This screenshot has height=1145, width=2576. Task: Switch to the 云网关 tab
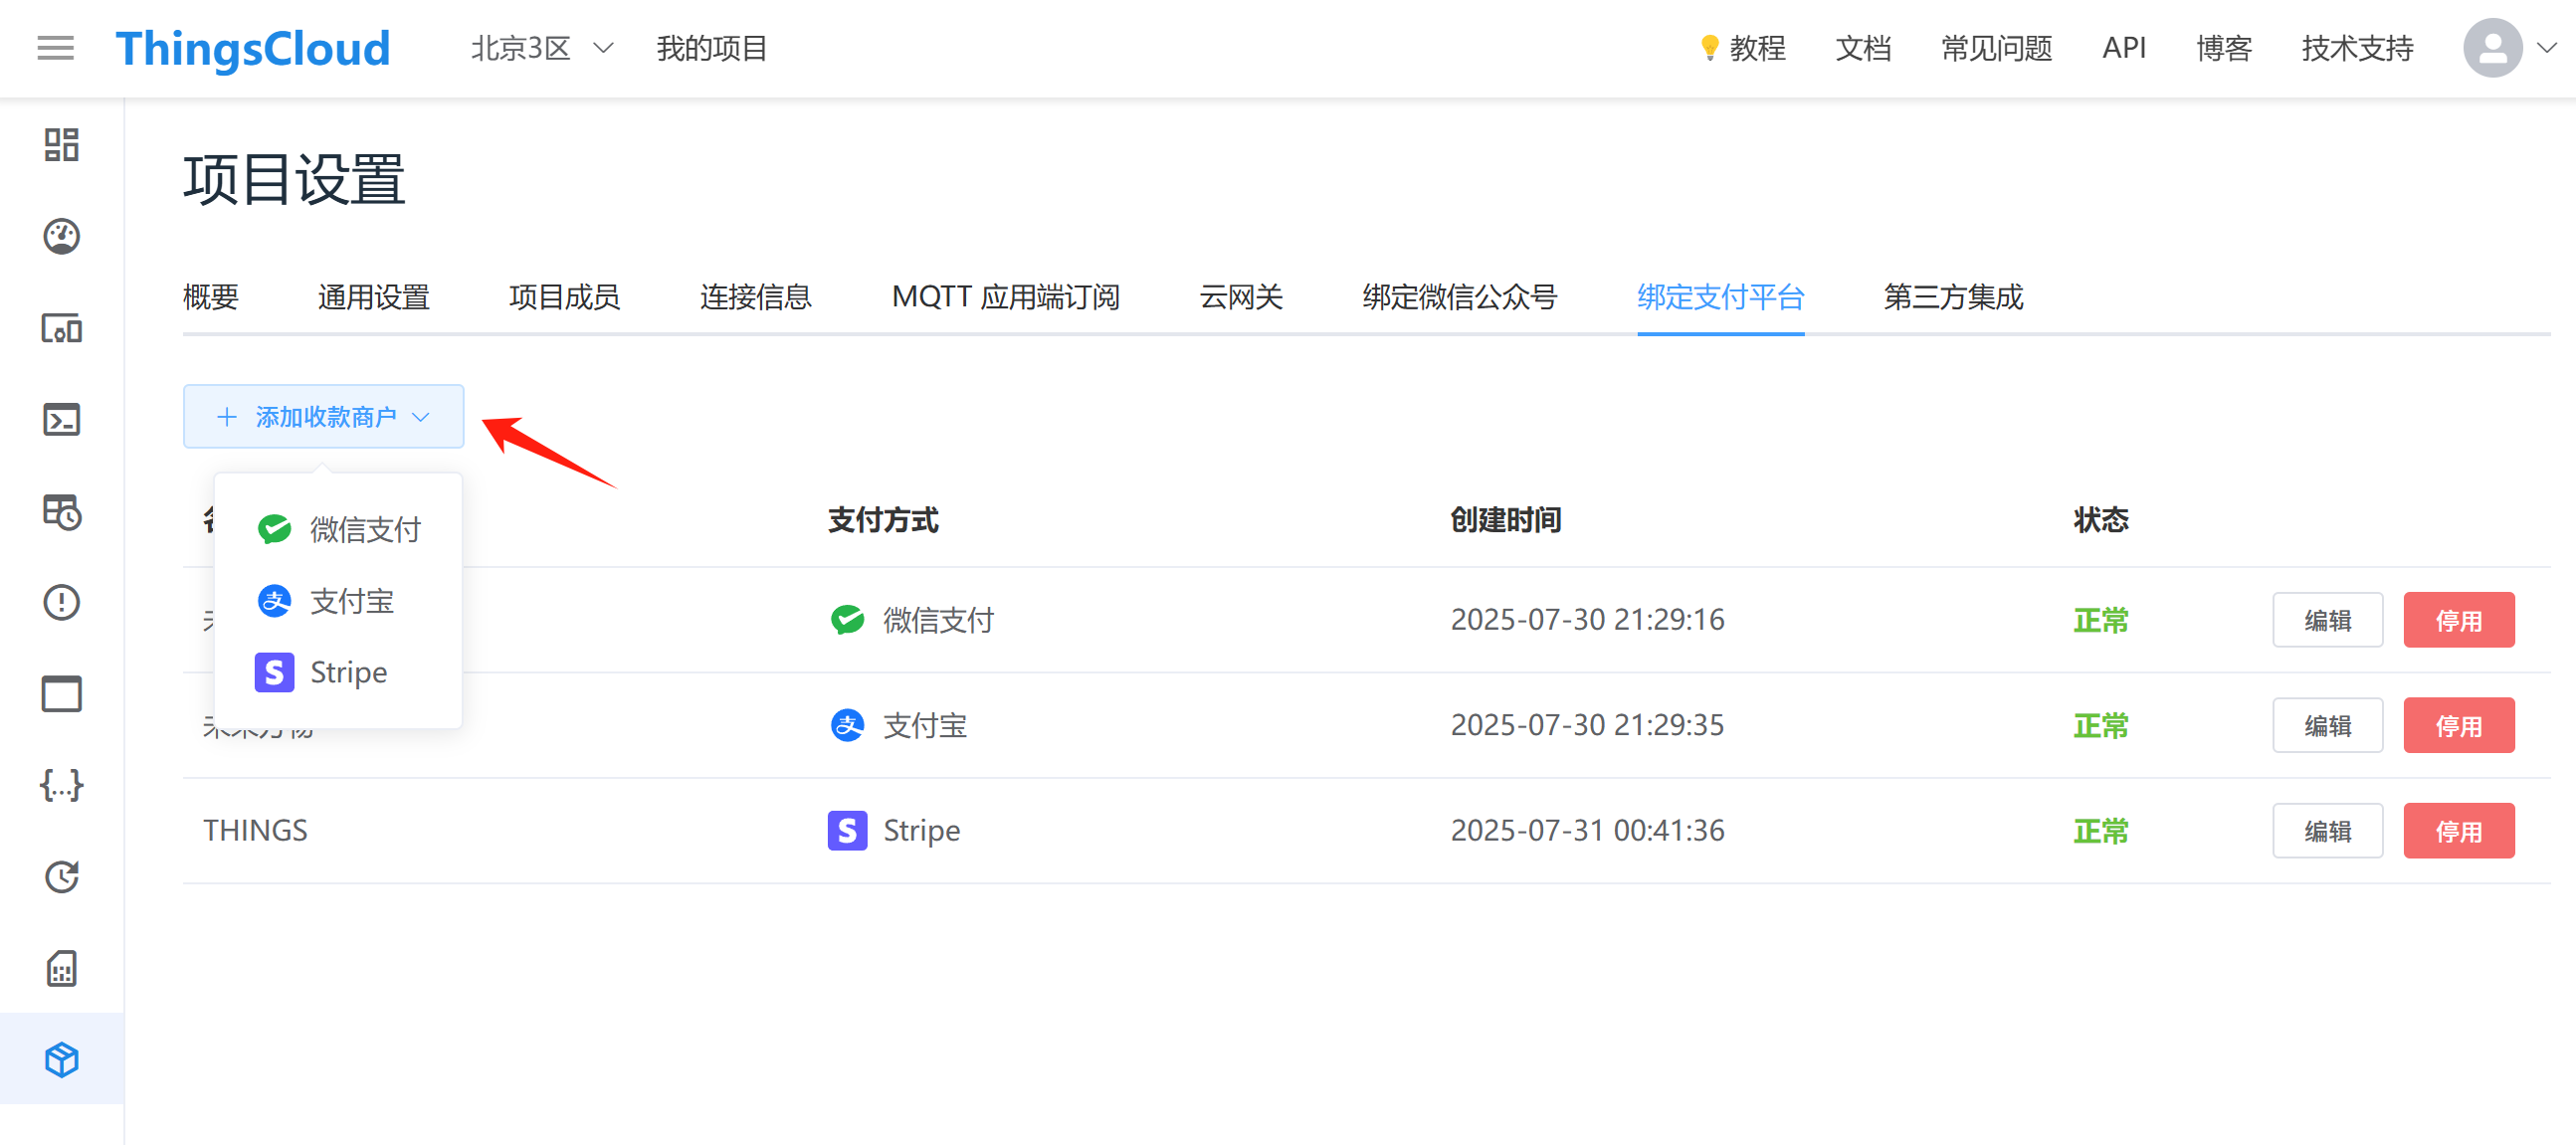click(1241, 297)
